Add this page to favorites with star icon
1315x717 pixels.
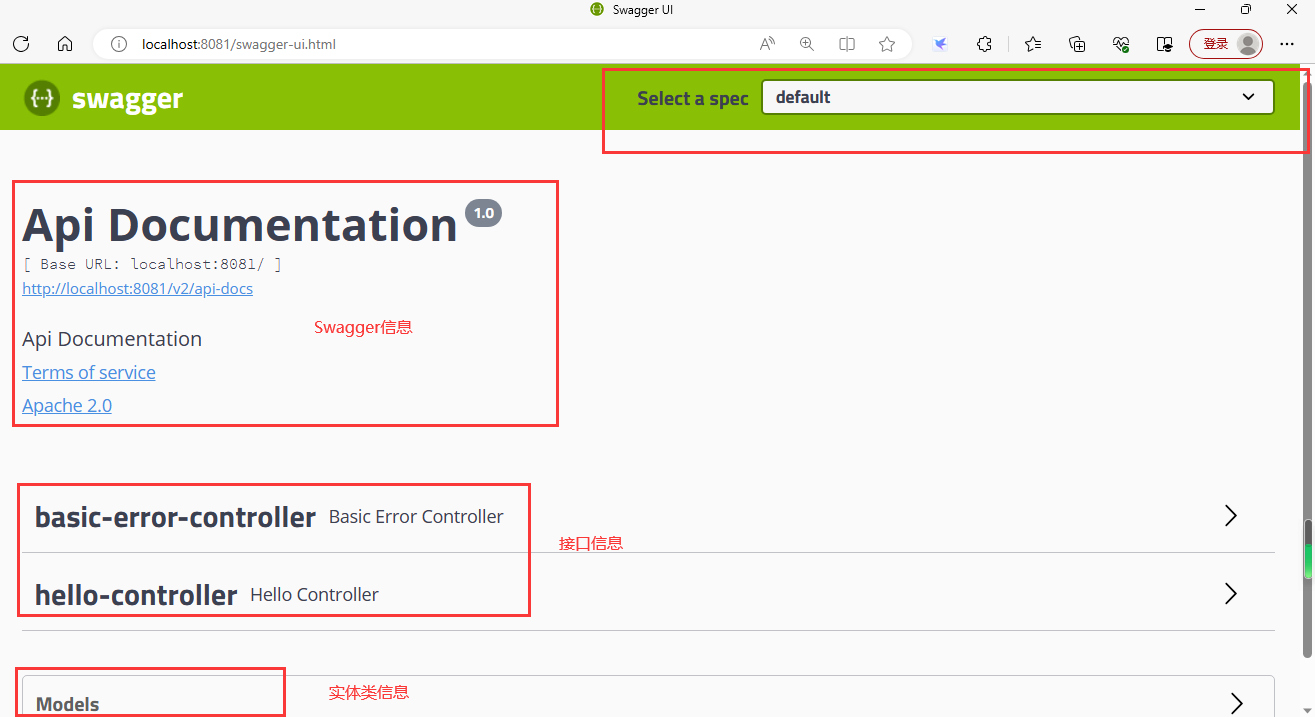(x=887, y=44)
